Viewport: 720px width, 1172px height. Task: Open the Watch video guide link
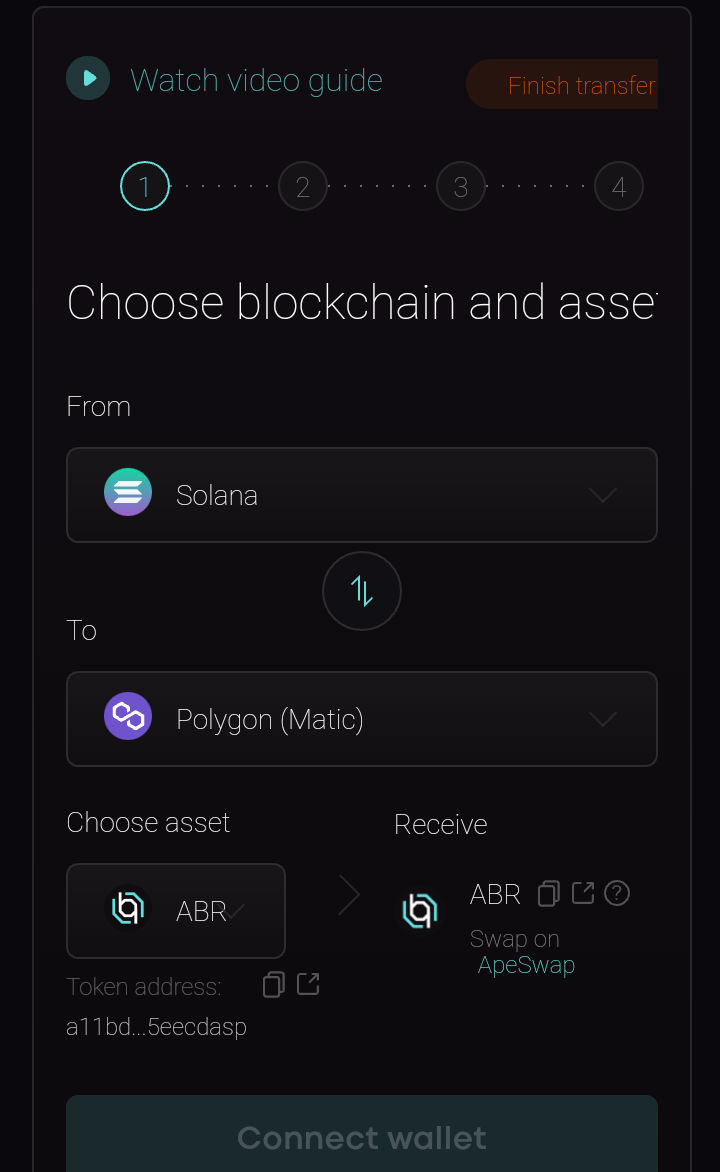(x=256, y=80)
